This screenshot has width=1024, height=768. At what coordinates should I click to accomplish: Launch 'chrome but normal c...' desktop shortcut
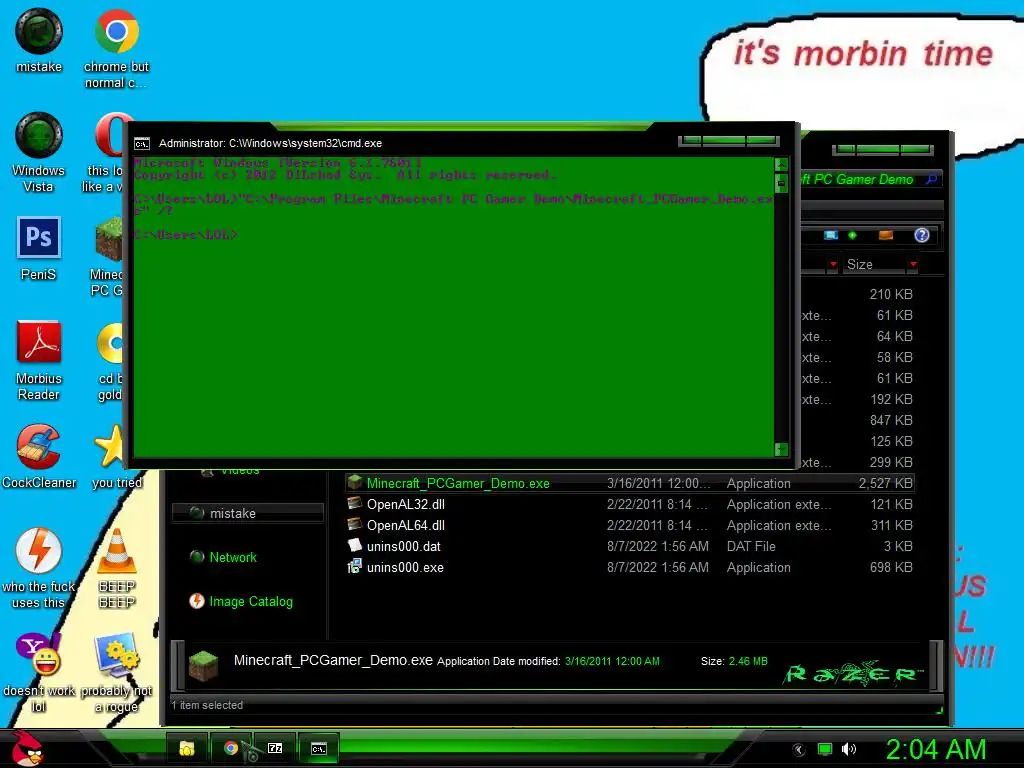116,49
